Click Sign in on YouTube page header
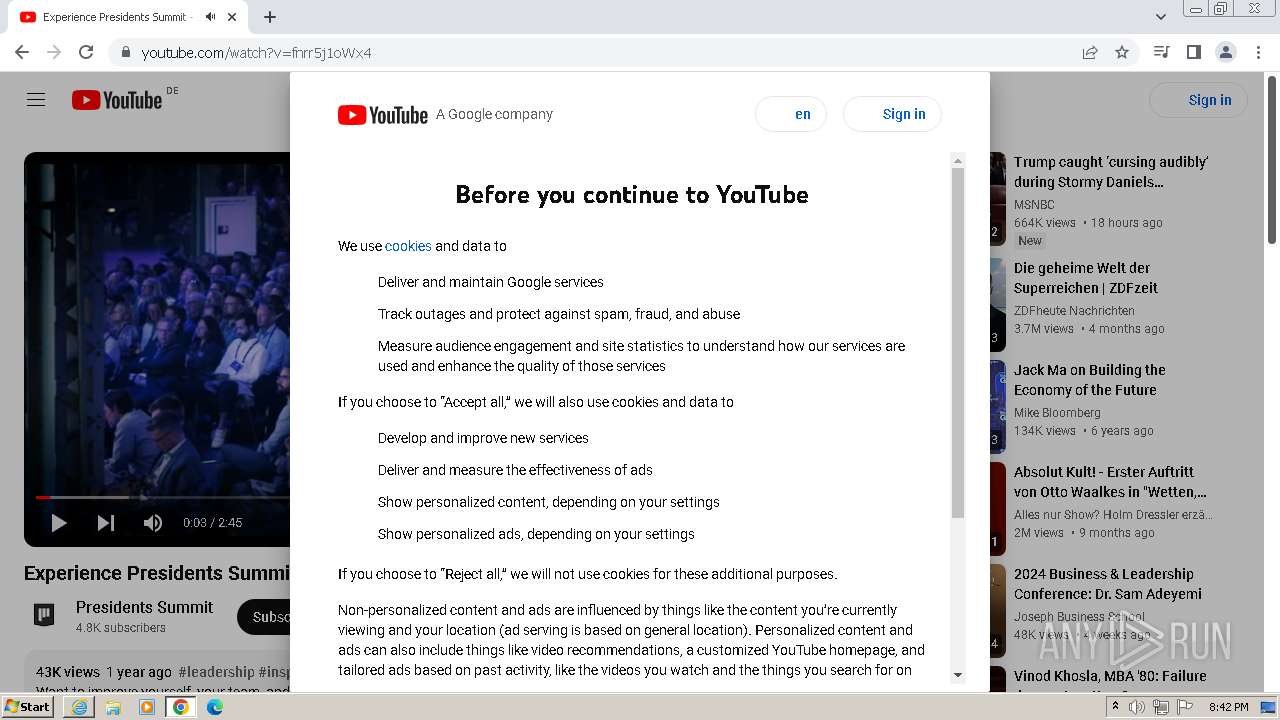The width and height of the screenshot is (1280, 720). (1198, 100)
